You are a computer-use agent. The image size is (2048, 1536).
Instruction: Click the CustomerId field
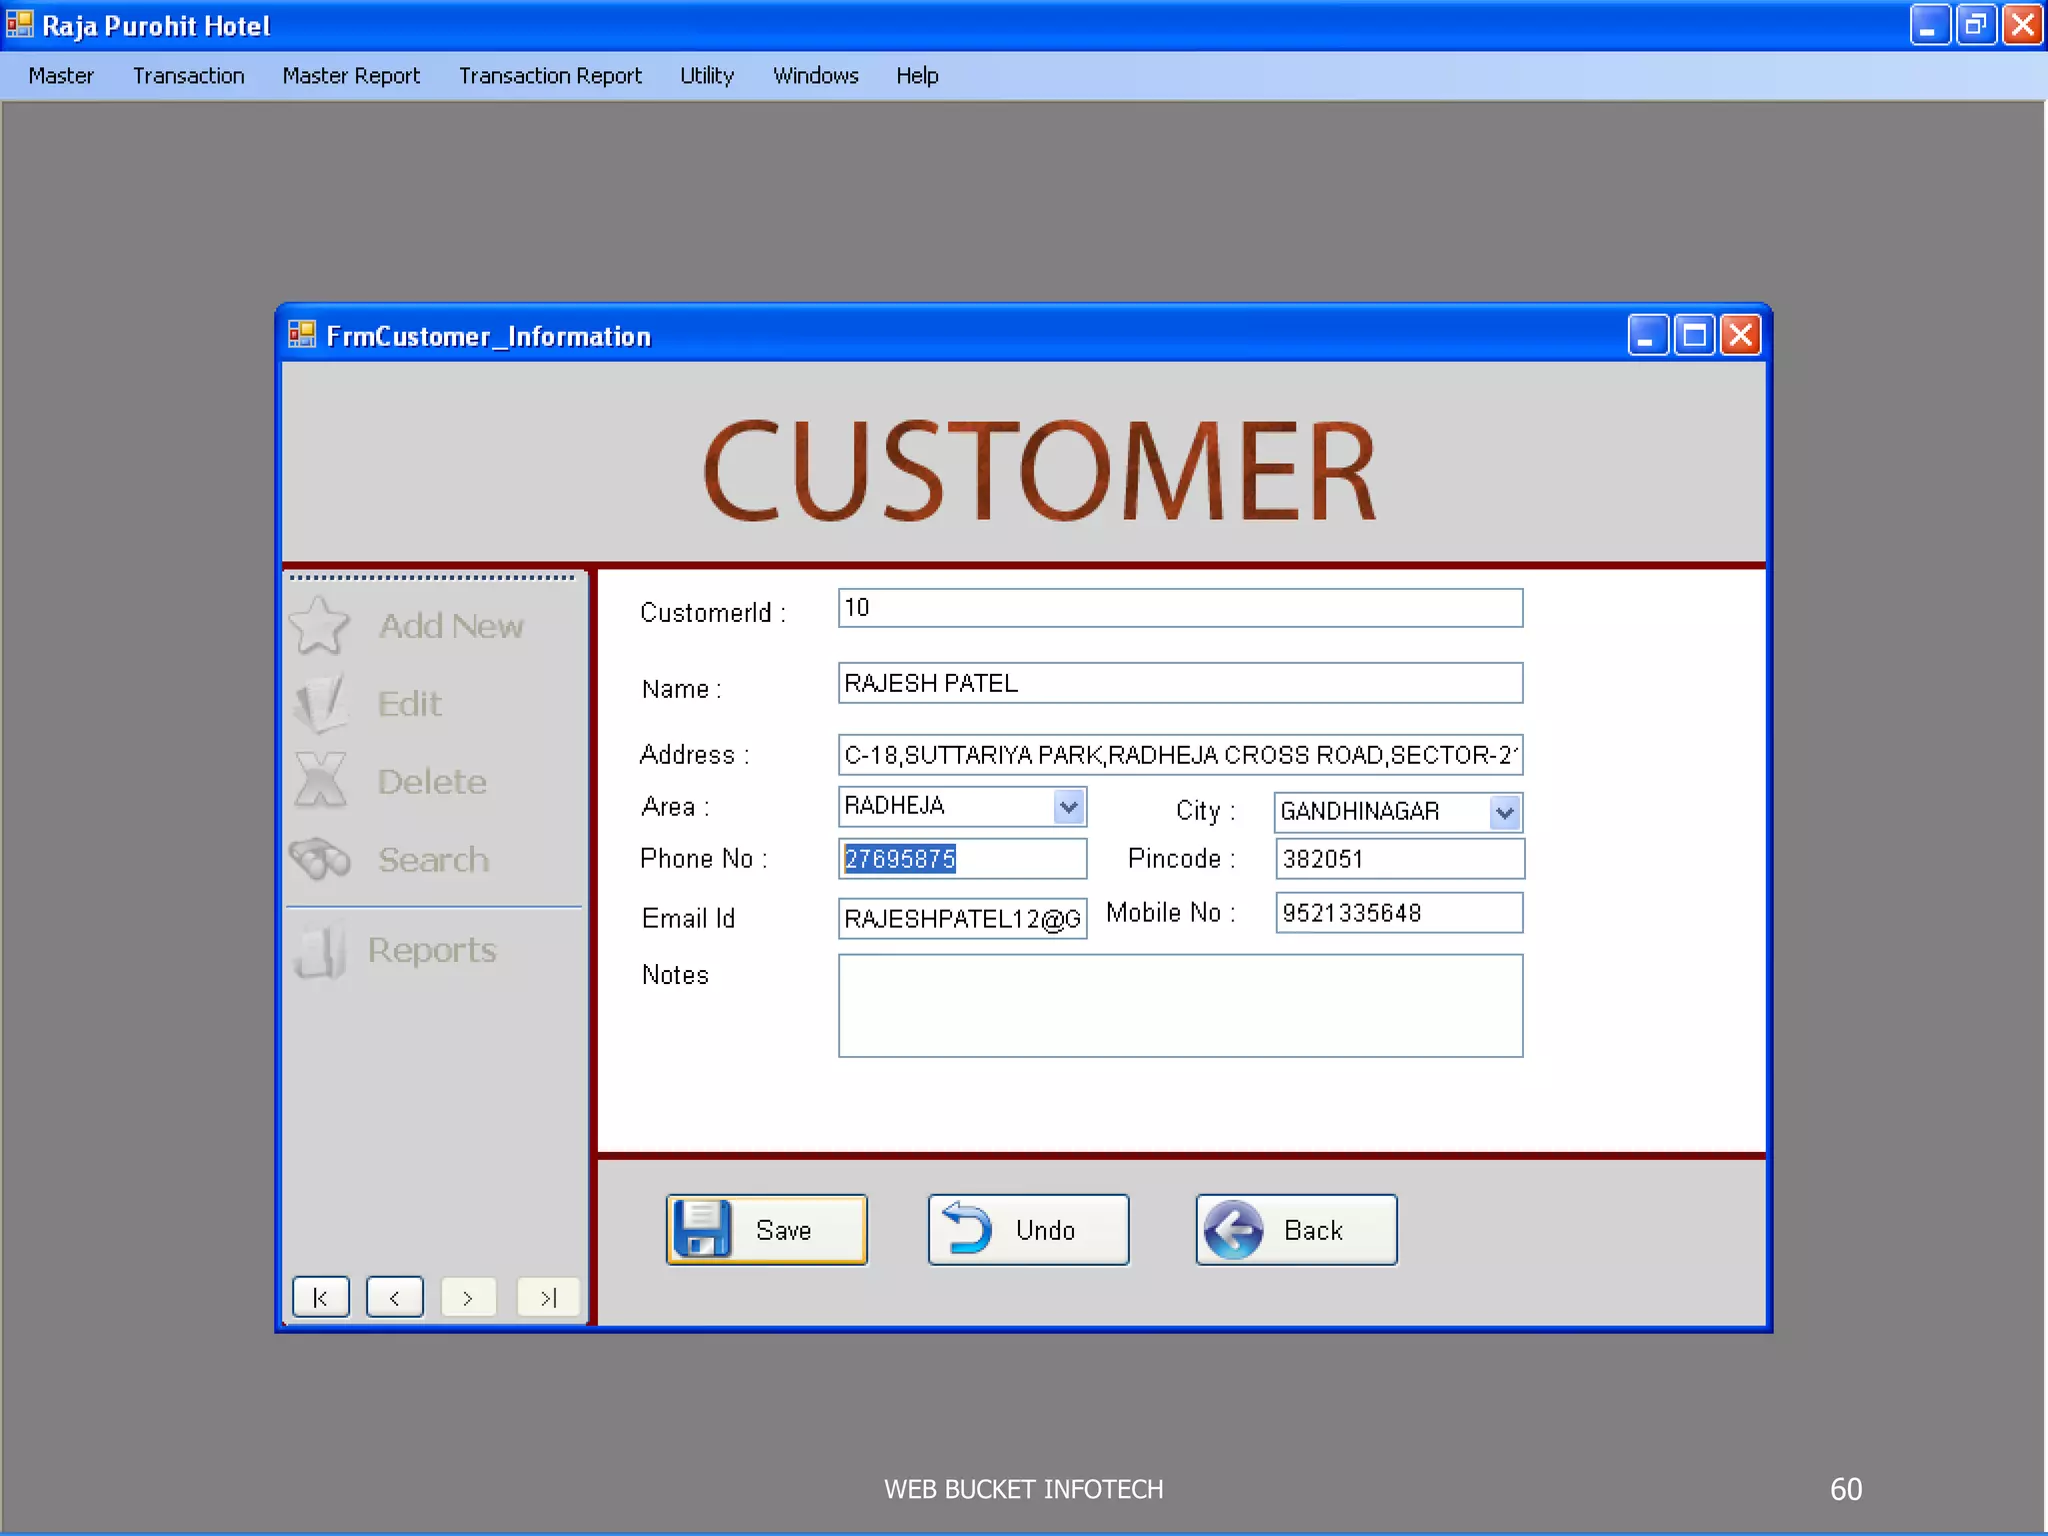click(x=1180, y=608)
